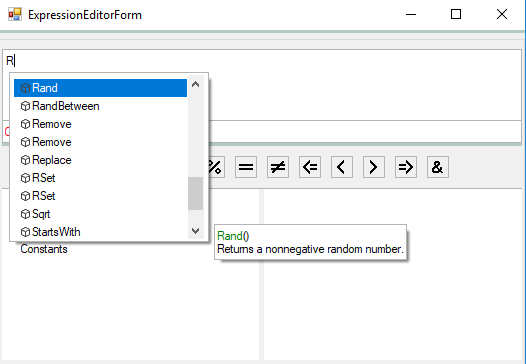The width and height of the screenshot is (526, 364).
Task: Select the Sqrt function entry
Action: click(x=100, y=214)
